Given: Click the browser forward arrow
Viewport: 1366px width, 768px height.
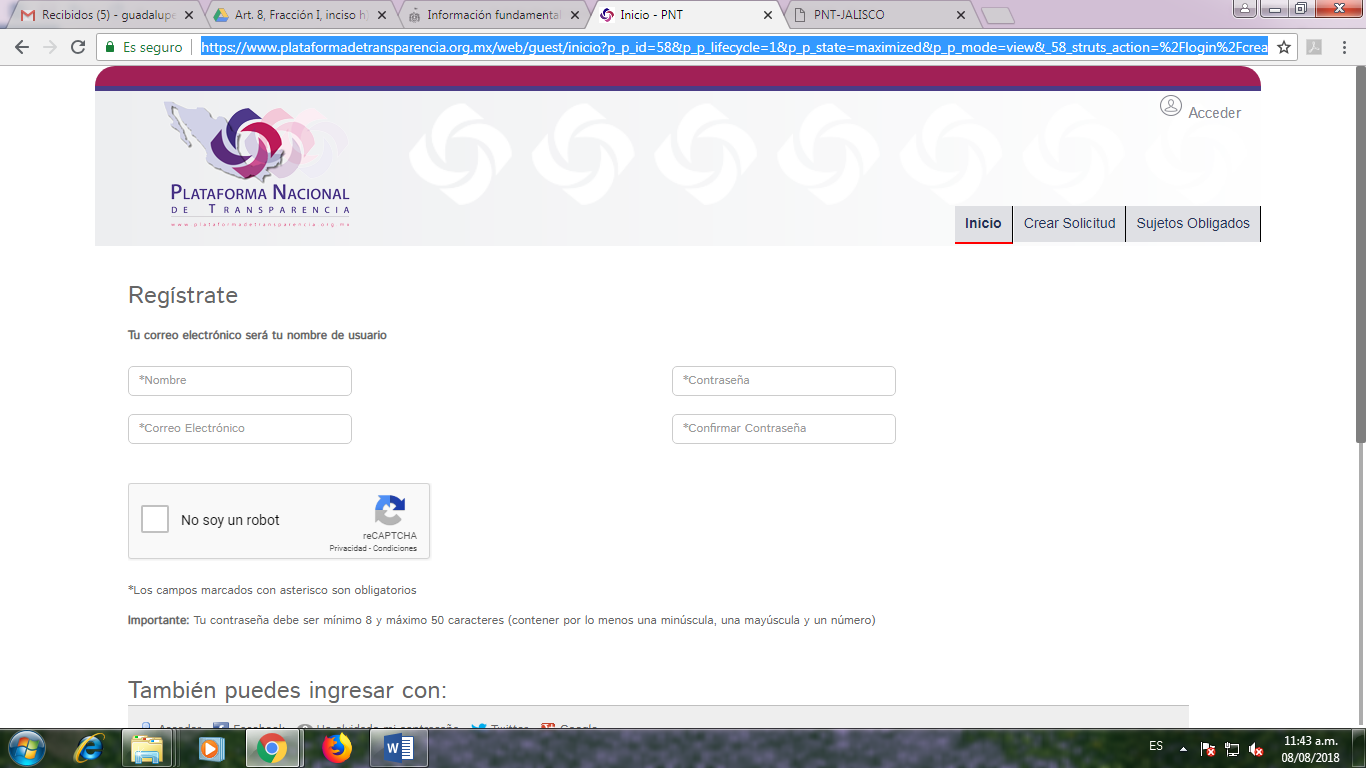Looking at the screenshot, I should [x=50, y=47].
